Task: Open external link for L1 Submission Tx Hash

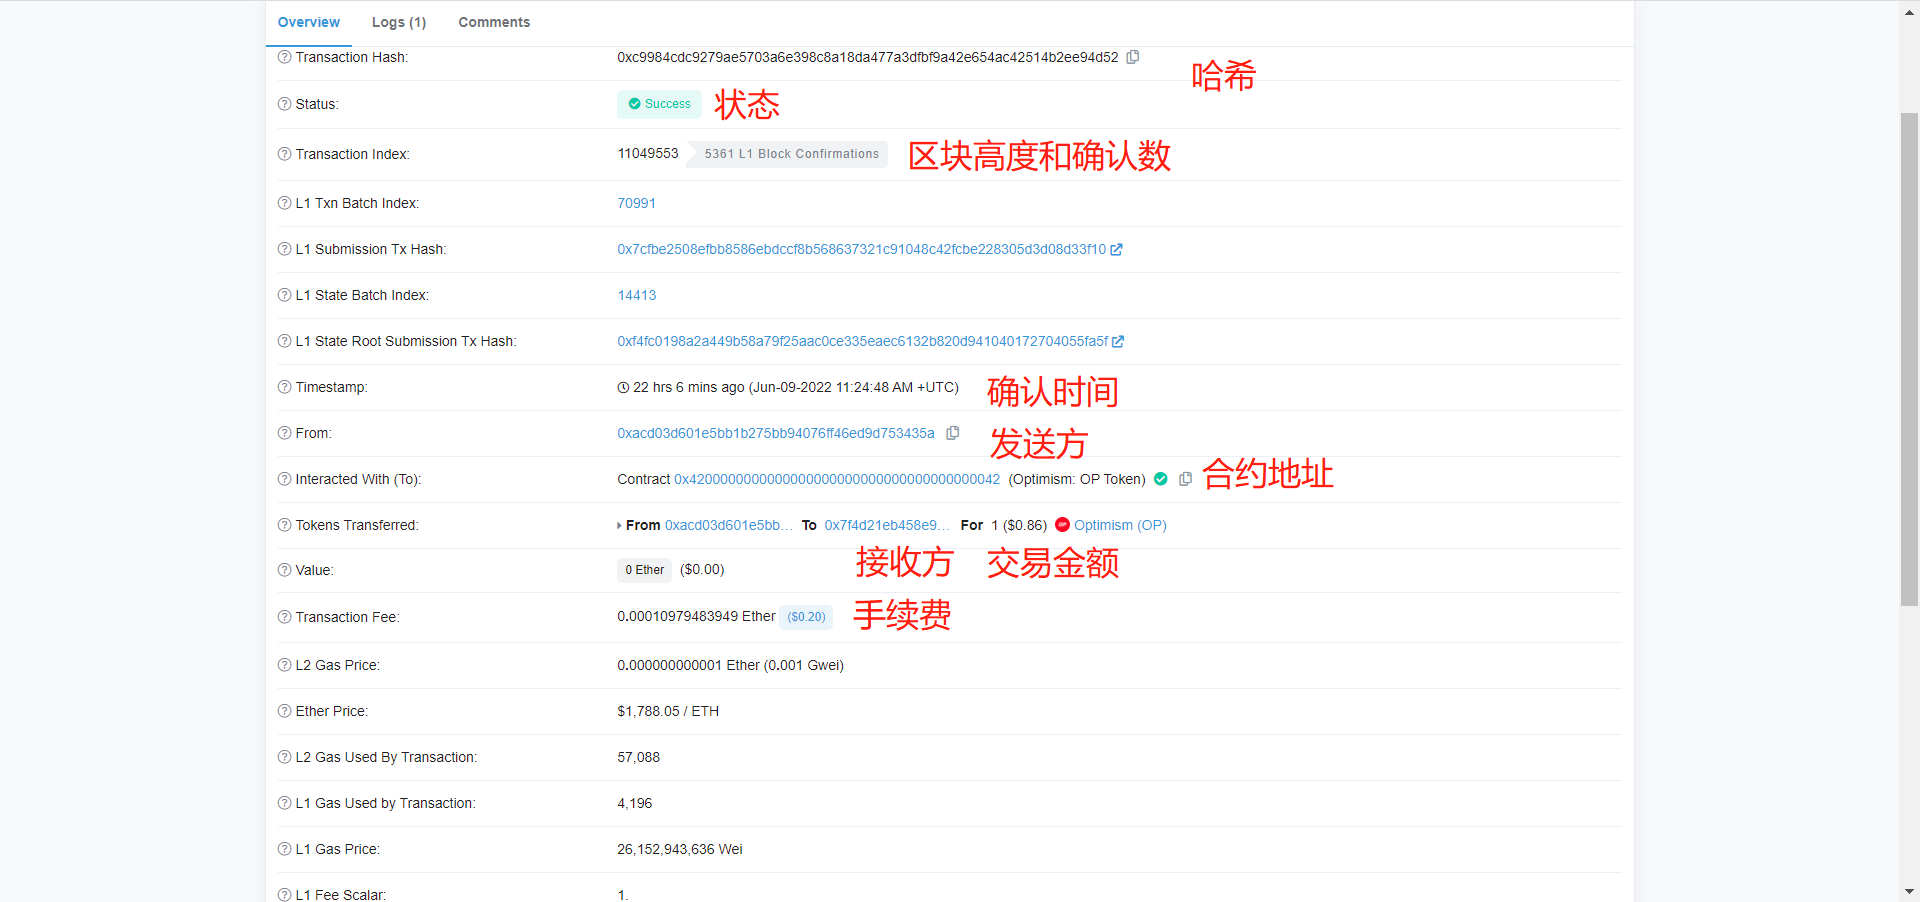Action: click(x=1117, y=250)
